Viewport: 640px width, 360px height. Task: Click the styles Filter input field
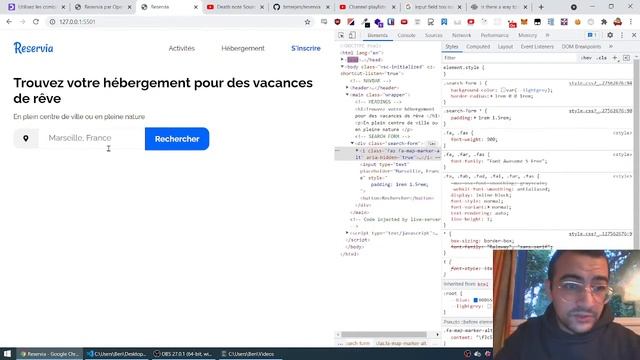click(510, 58)
